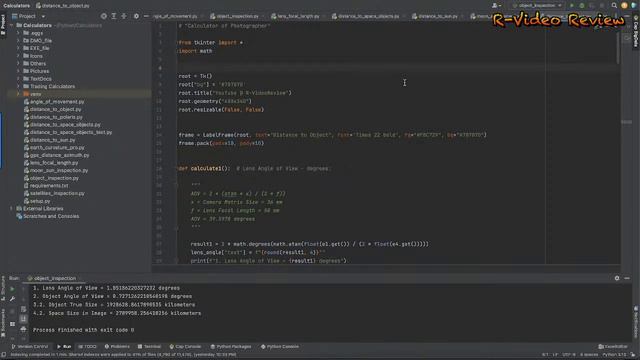Click the Expand All icon in Project toolbar
This screenshot has width=640, height=360.
(x=114, y=16)
